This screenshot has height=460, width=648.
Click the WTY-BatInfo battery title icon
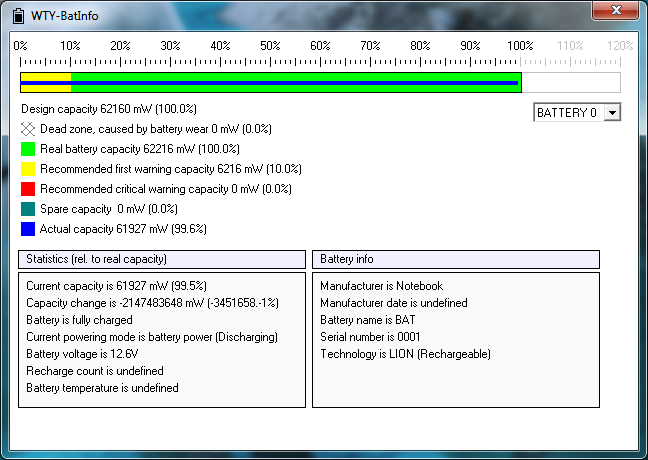click(x=18, y=16)
